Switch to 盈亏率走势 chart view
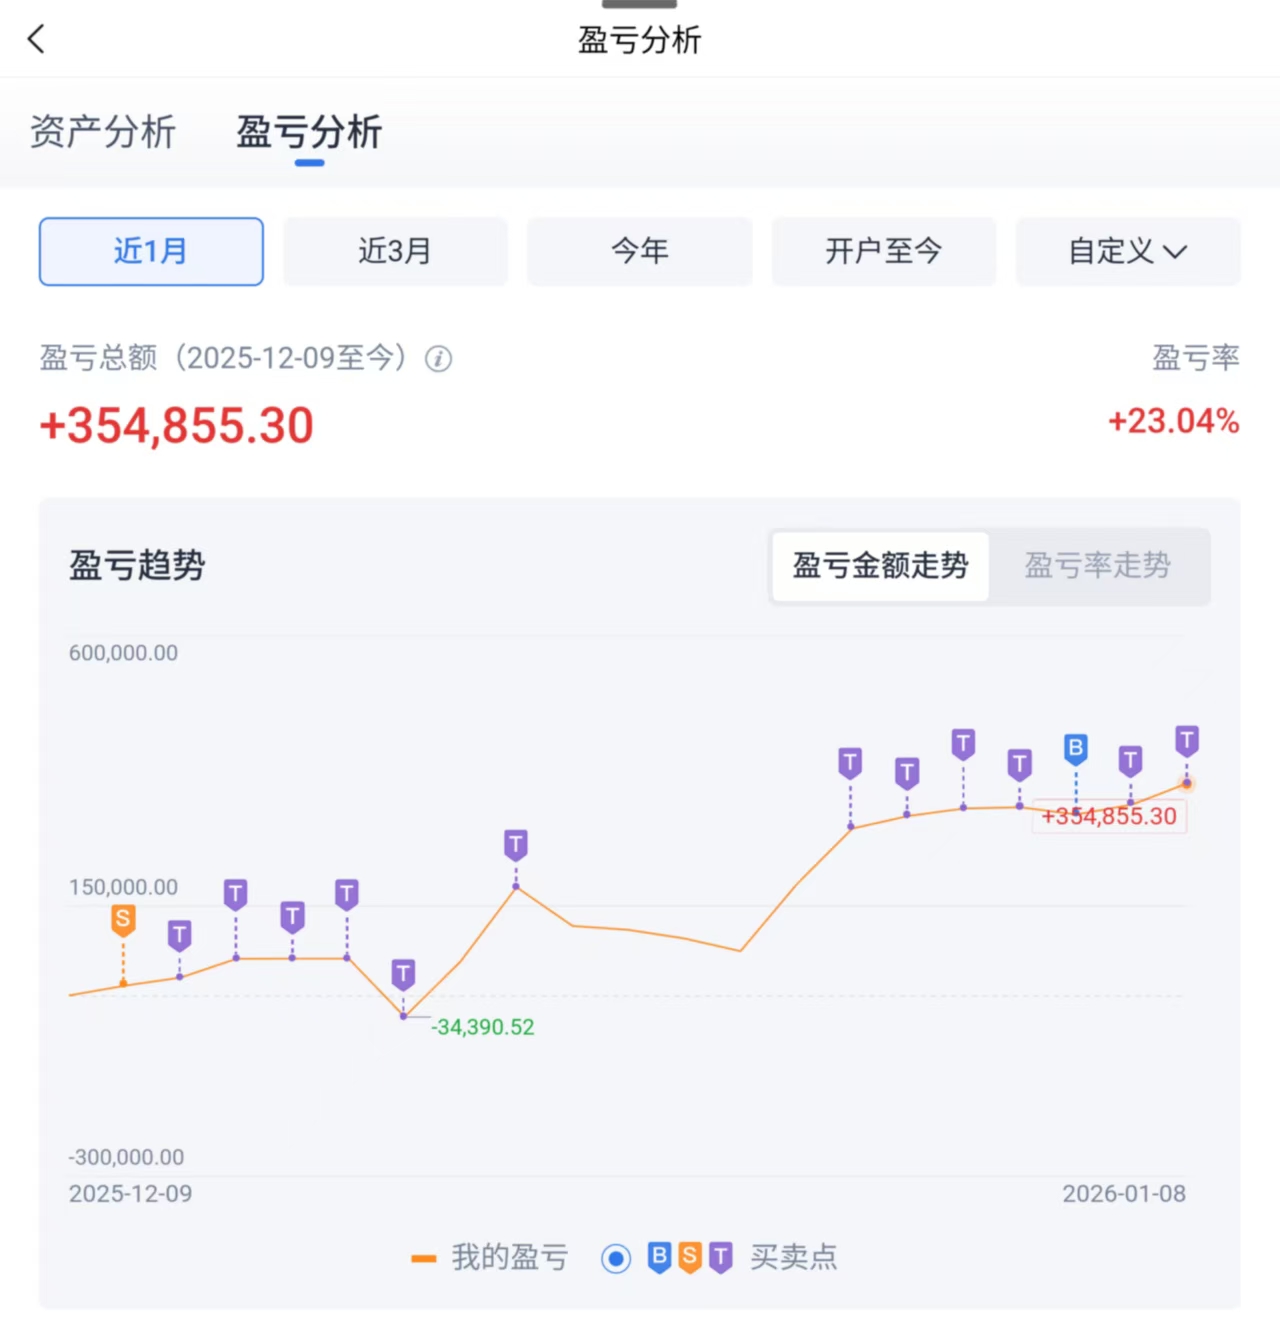The height and width of the screenshot is (1337, 1280). [1097, 566]
